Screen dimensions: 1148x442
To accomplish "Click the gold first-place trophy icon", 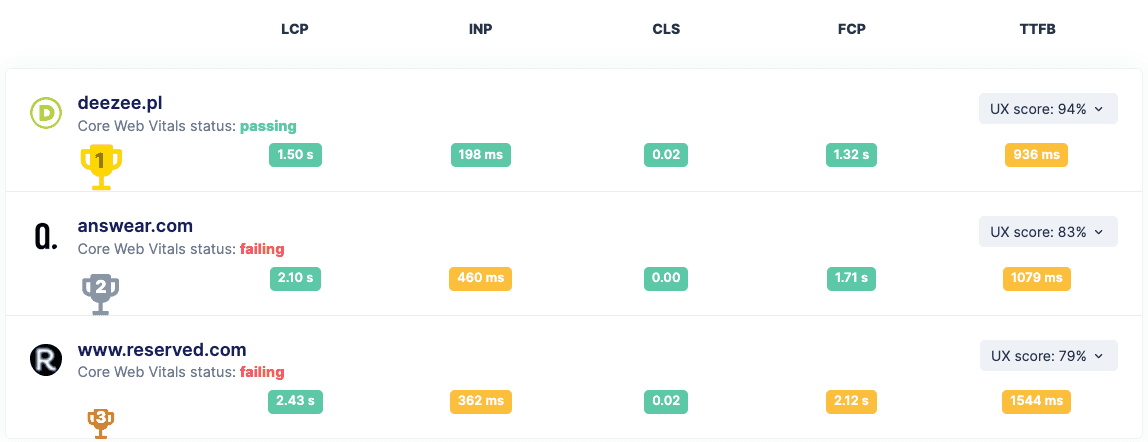I will tap(100, 164).
